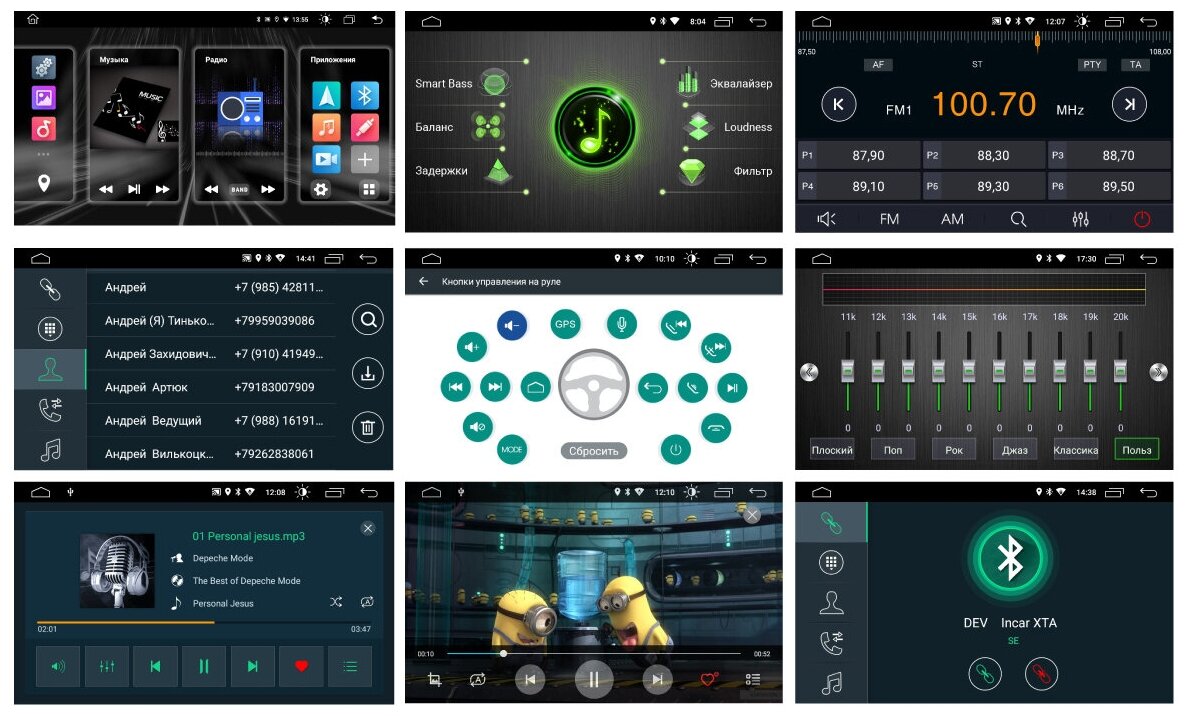Assign power steering wheel button
This screenshot has height=716, width=1188.
click(x=676, y=449)
